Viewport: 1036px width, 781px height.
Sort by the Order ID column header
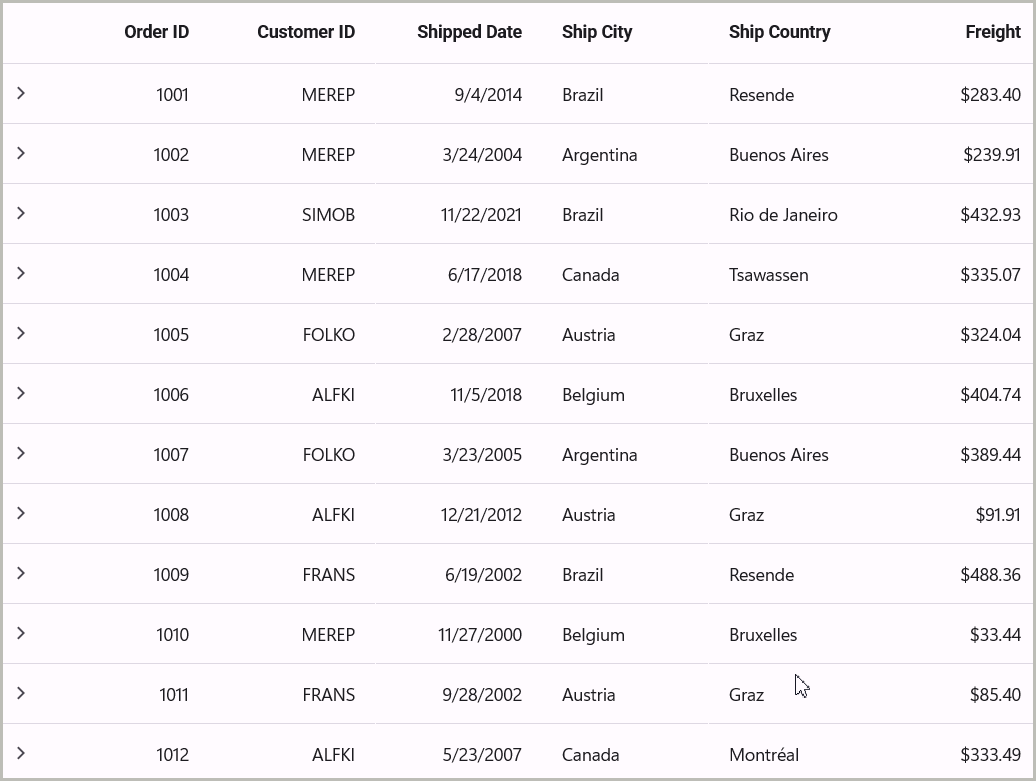pos(156,32)
